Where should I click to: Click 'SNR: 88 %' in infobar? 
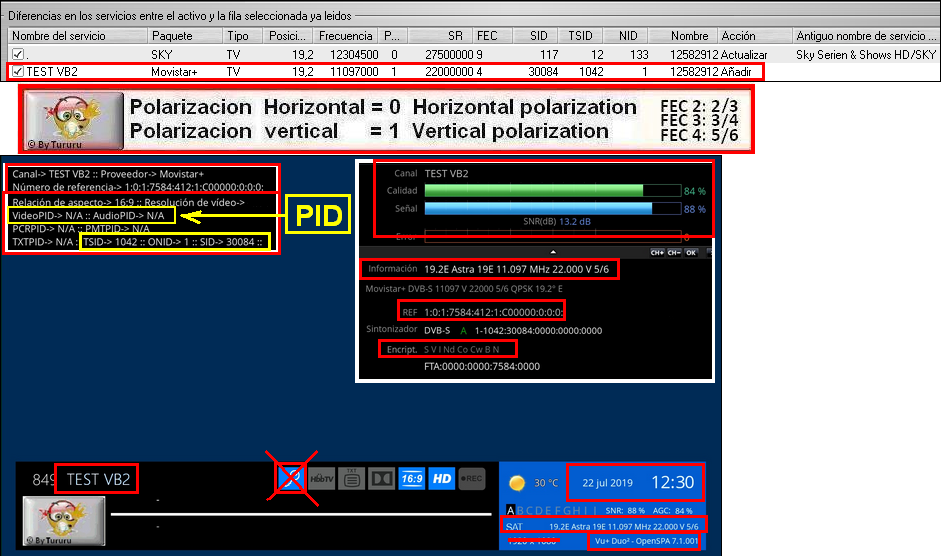pos(625,510)
